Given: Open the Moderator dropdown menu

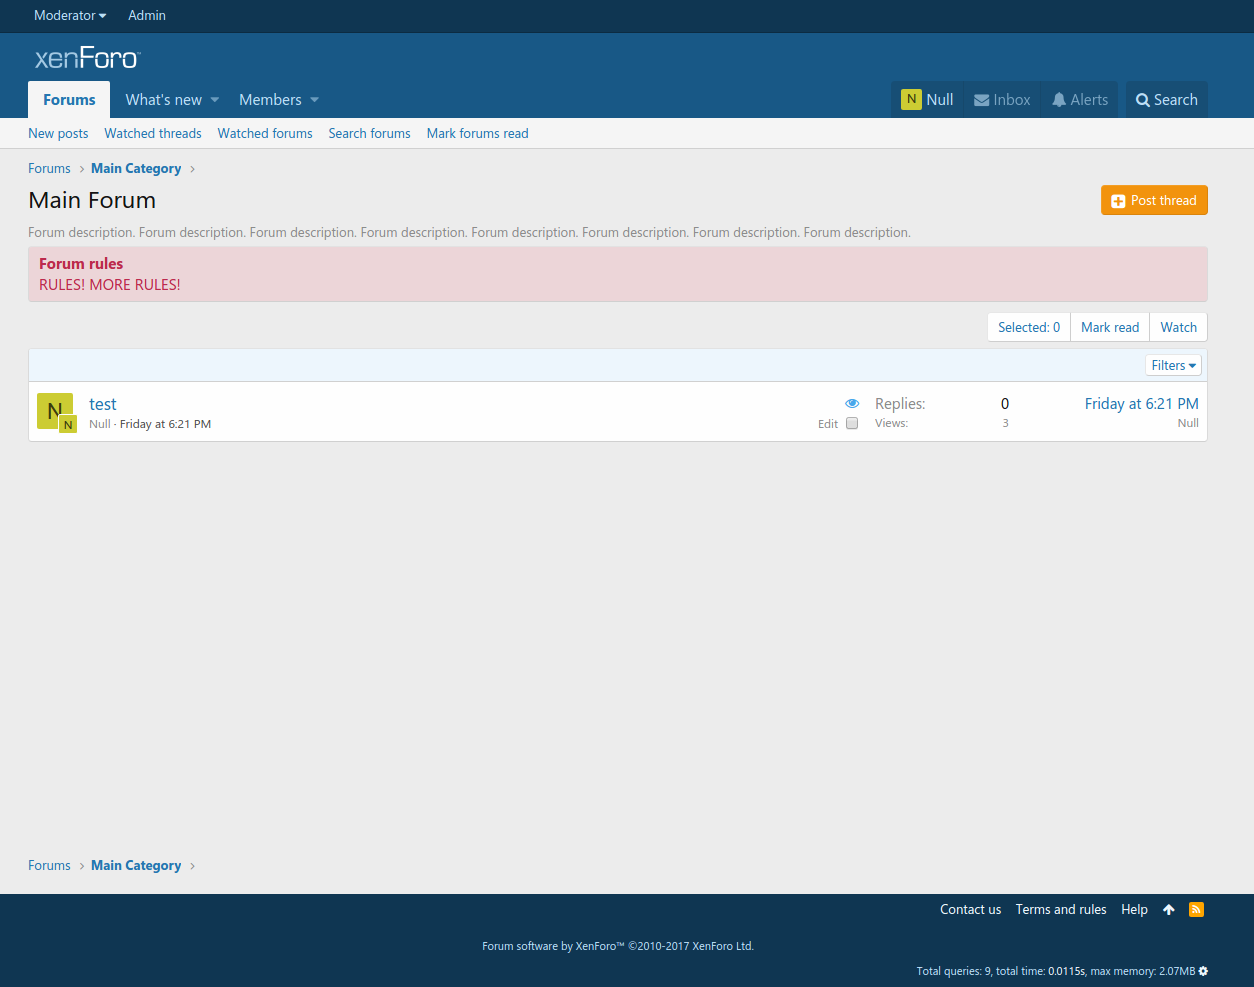Looking at the screenshot, I should (70, 15).
